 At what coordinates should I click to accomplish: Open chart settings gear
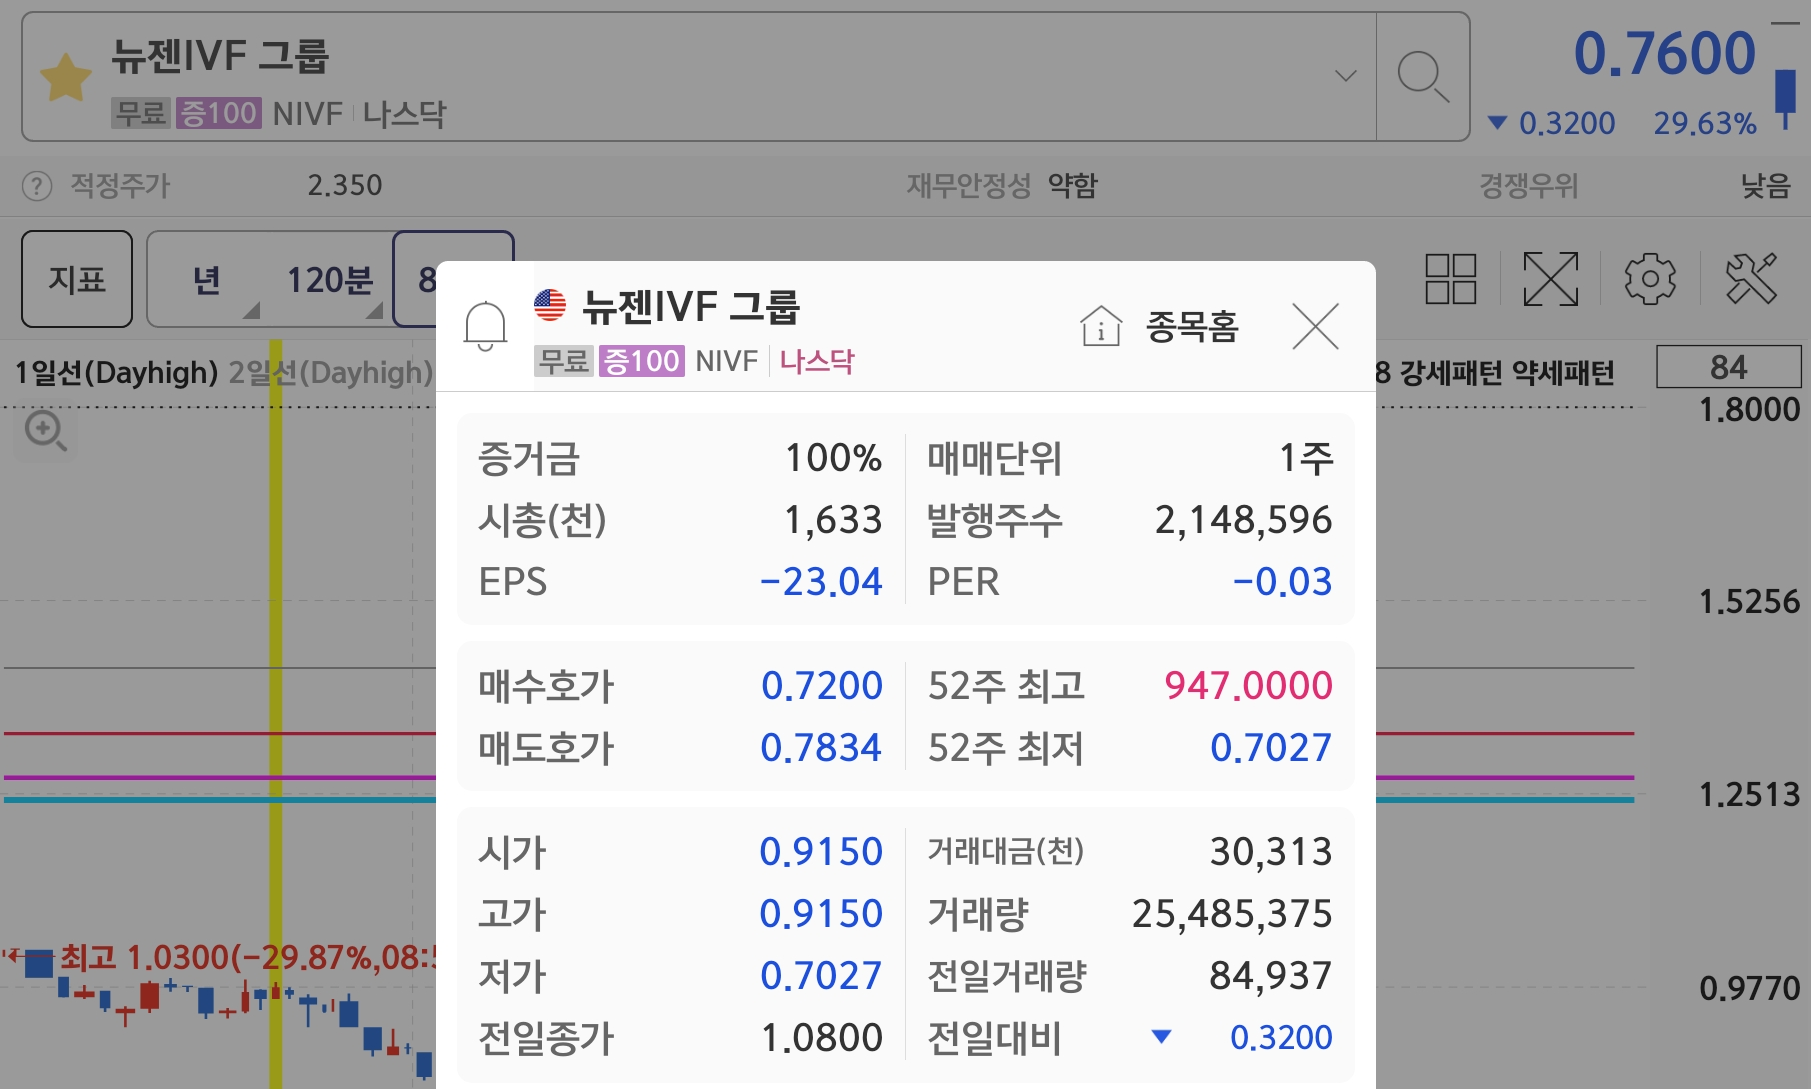pyautogui.click(x=1650, y=279)
